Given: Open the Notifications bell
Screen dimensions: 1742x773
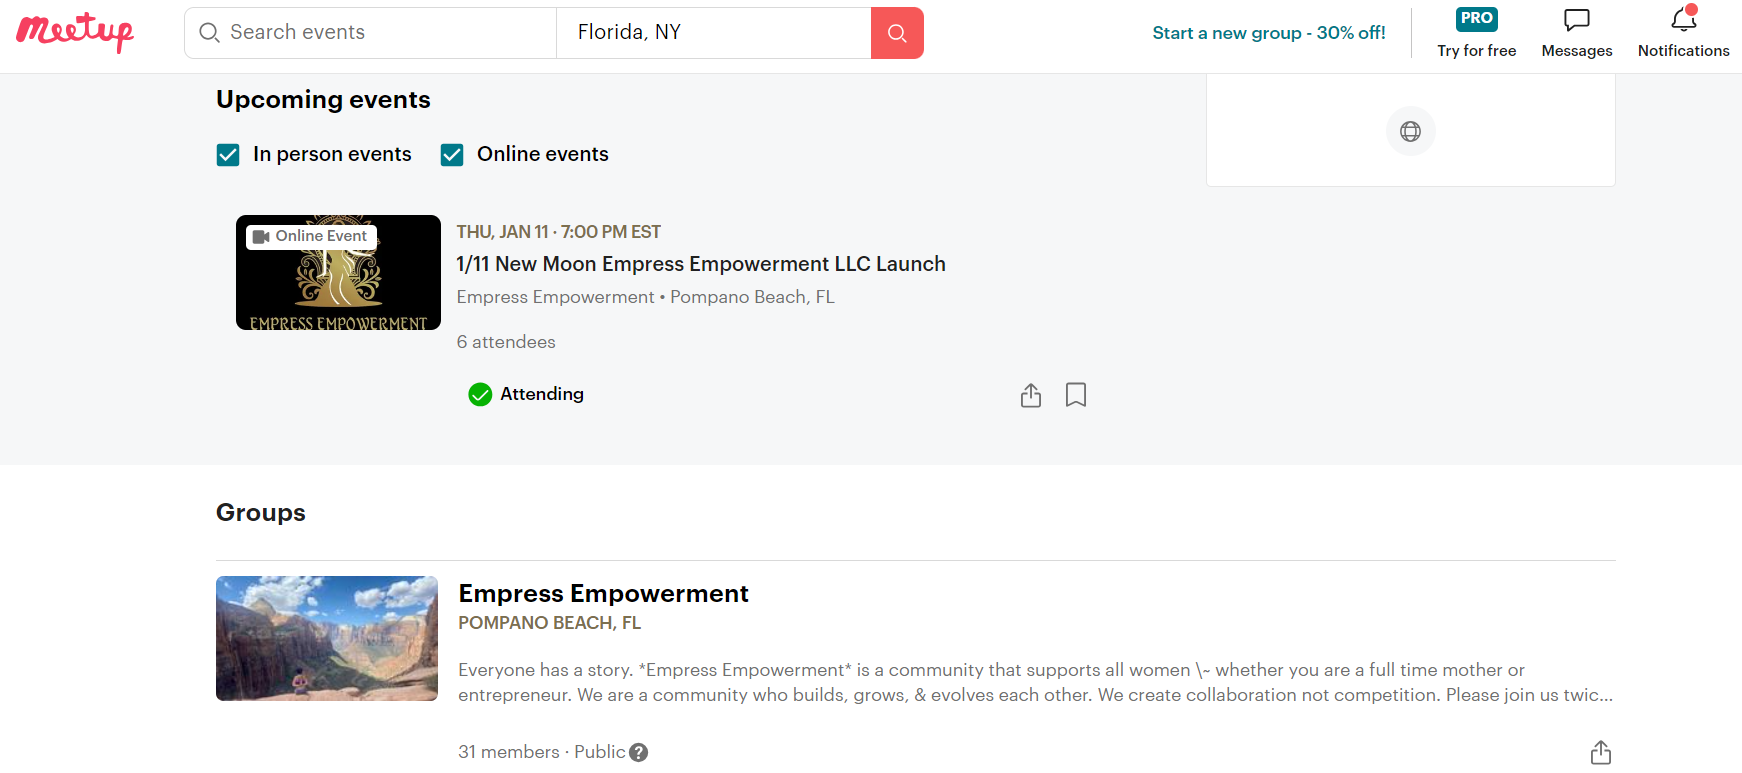Looking at the screenshot, I should click(1684, 33).
